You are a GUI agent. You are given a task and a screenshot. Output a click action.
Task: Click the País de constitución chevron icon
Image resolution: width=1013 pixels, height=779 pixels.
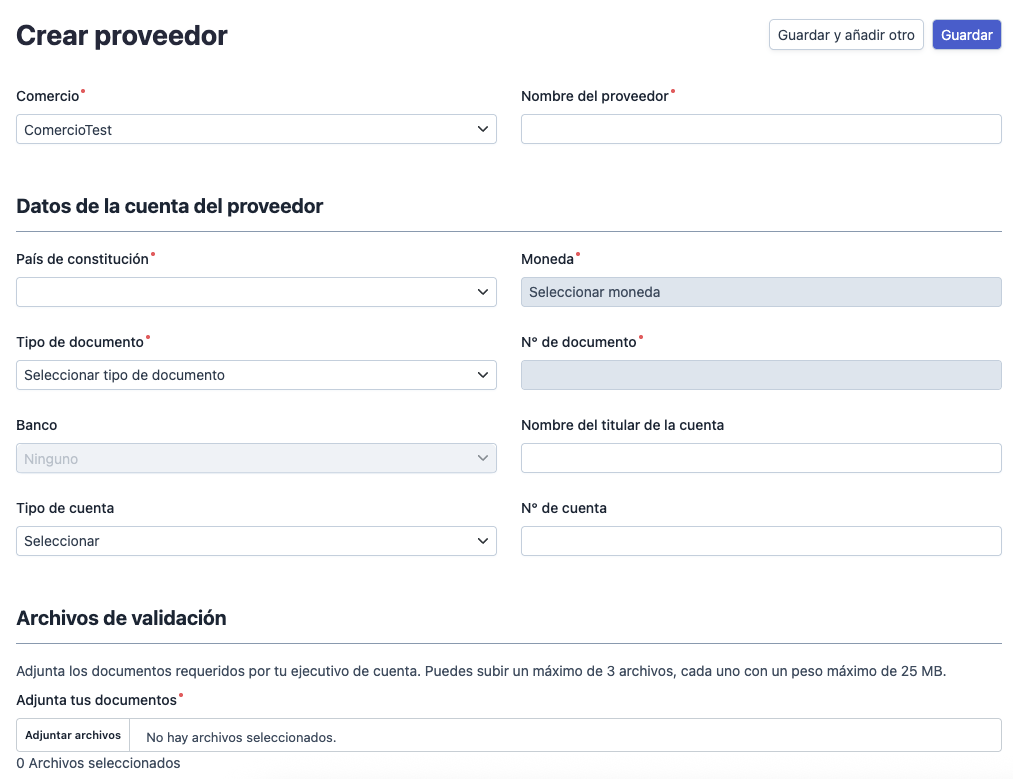tap(483, 291)
